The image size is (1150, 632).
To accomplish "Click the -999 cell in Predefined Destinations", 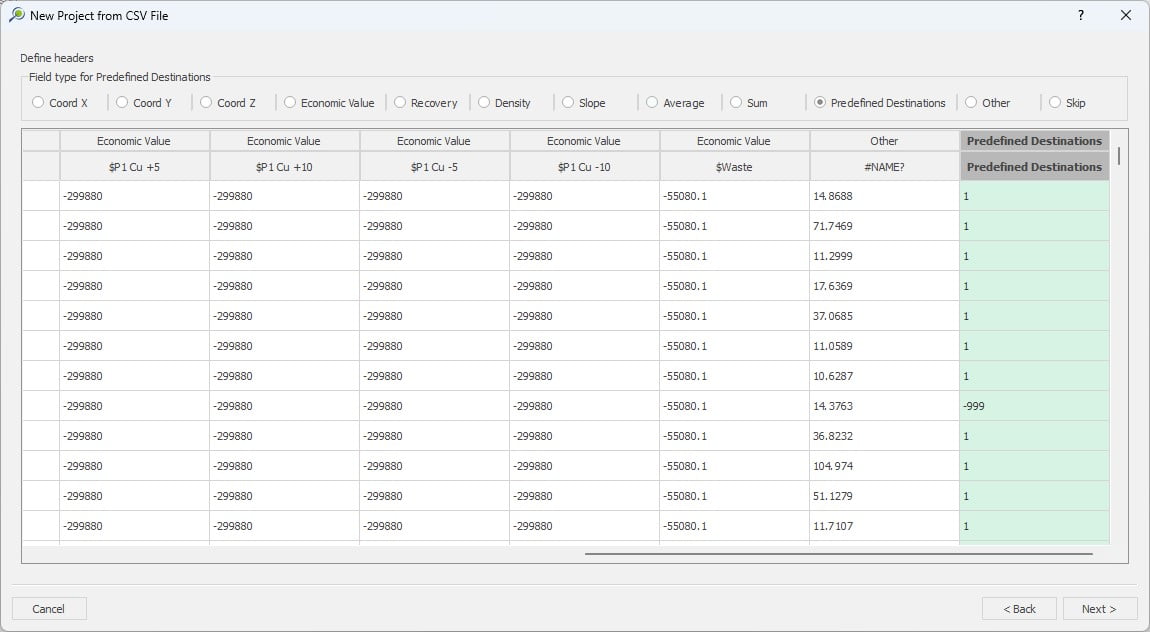I will coord(1034,406).
